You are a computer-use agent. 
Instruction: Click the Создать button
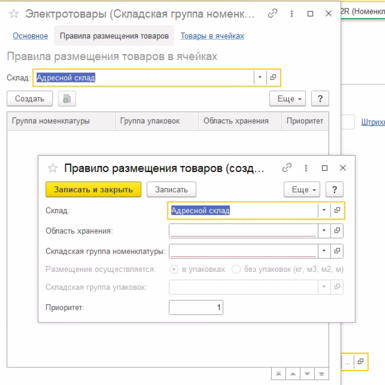coord(30,99)
